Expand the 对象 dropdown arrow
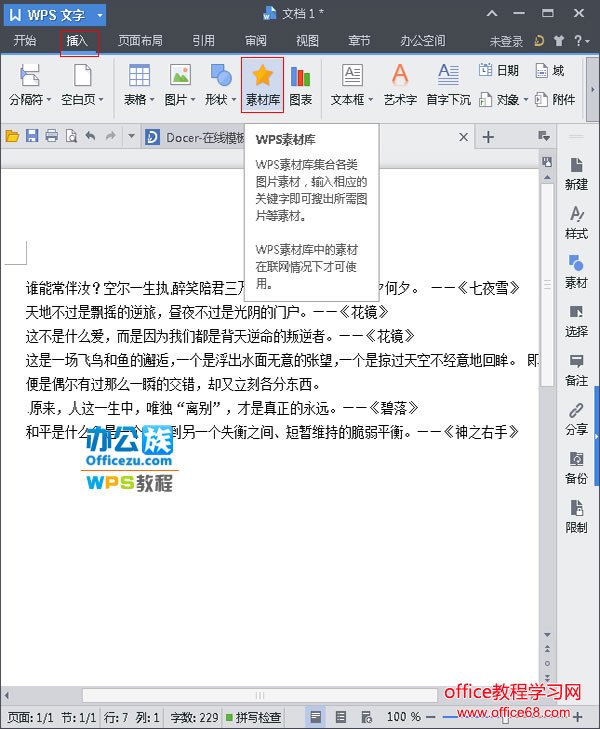Screen dimensions: 600x729 click(526, 99)
